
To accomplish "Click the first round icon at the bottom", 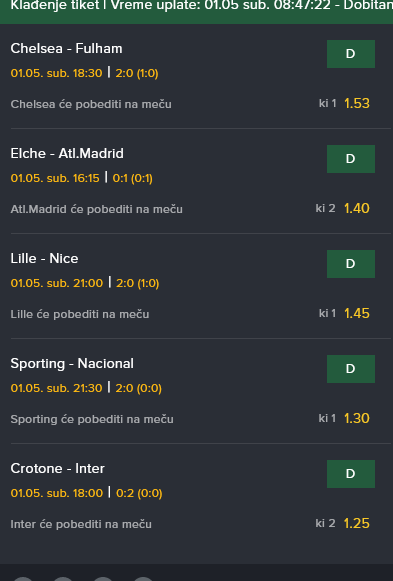I will [23, 579].
